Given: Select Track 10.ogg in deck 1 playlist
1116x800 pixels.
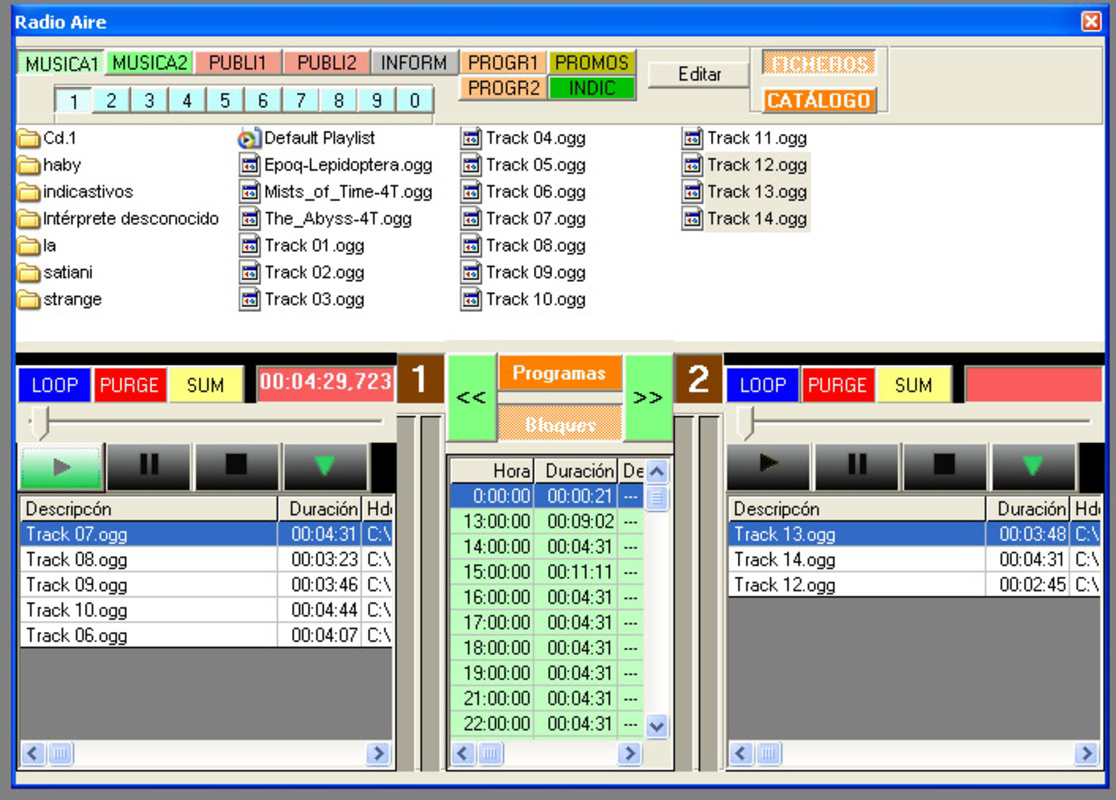Looking at the screenshot, I should click(x=205, y=611).
